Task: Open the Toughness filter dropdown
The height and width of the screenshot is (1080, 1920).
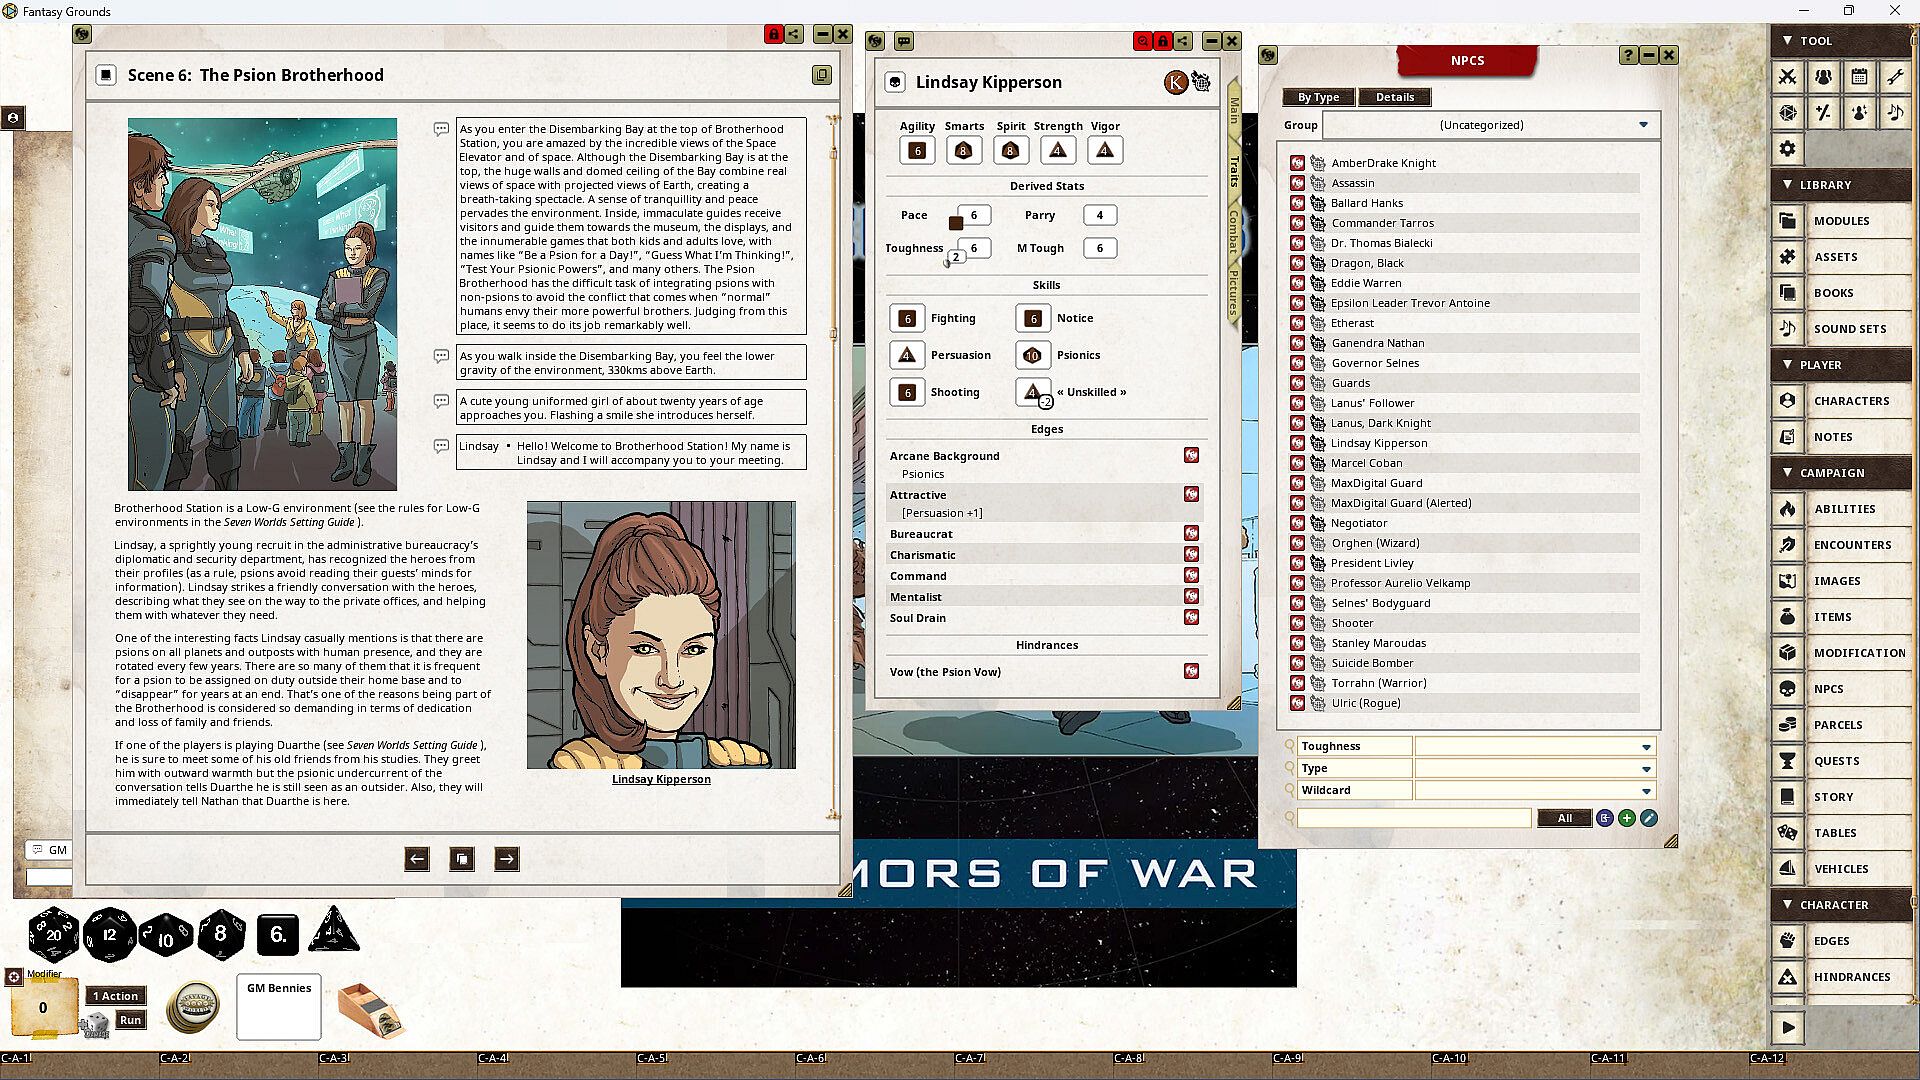Action: click(1645, 747)
